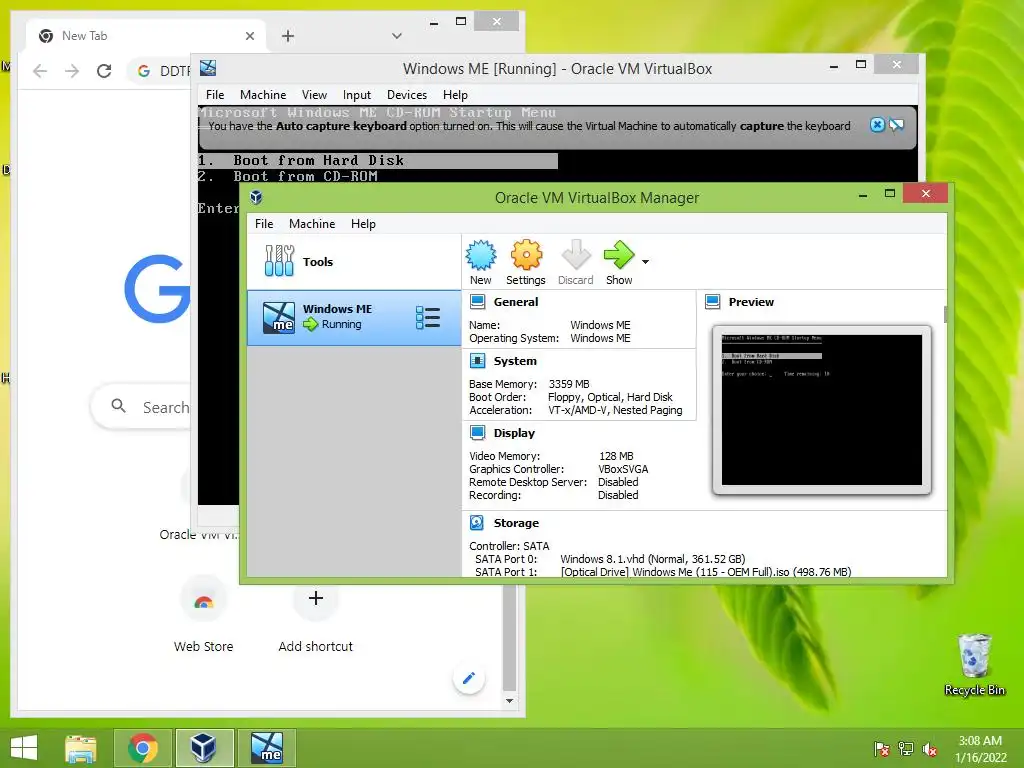The width and height of the screenshot is (1024, 768).
Task: Switch to VirtualBox Manager taskbar icon
Action: point(204,748)
